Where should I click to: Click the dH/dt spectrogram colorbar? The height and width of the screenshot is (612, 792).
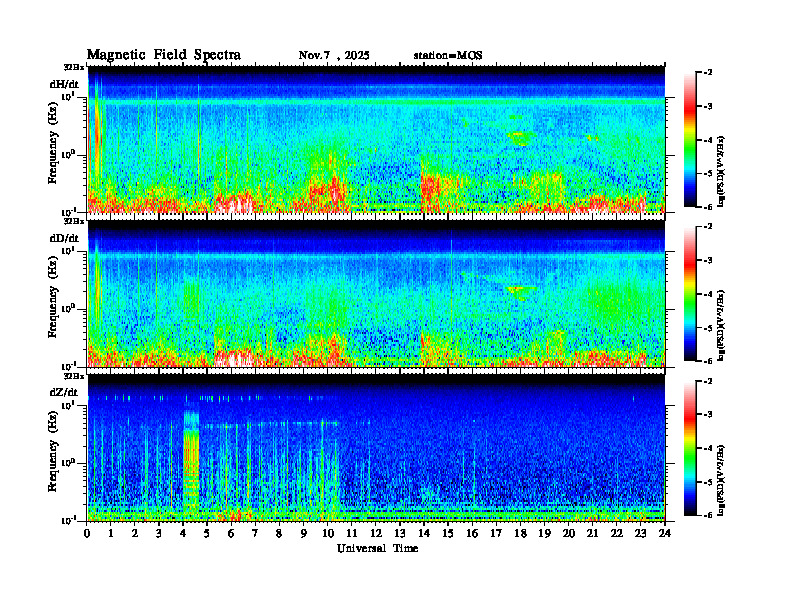pyautogui.click(x=690, y=140)
